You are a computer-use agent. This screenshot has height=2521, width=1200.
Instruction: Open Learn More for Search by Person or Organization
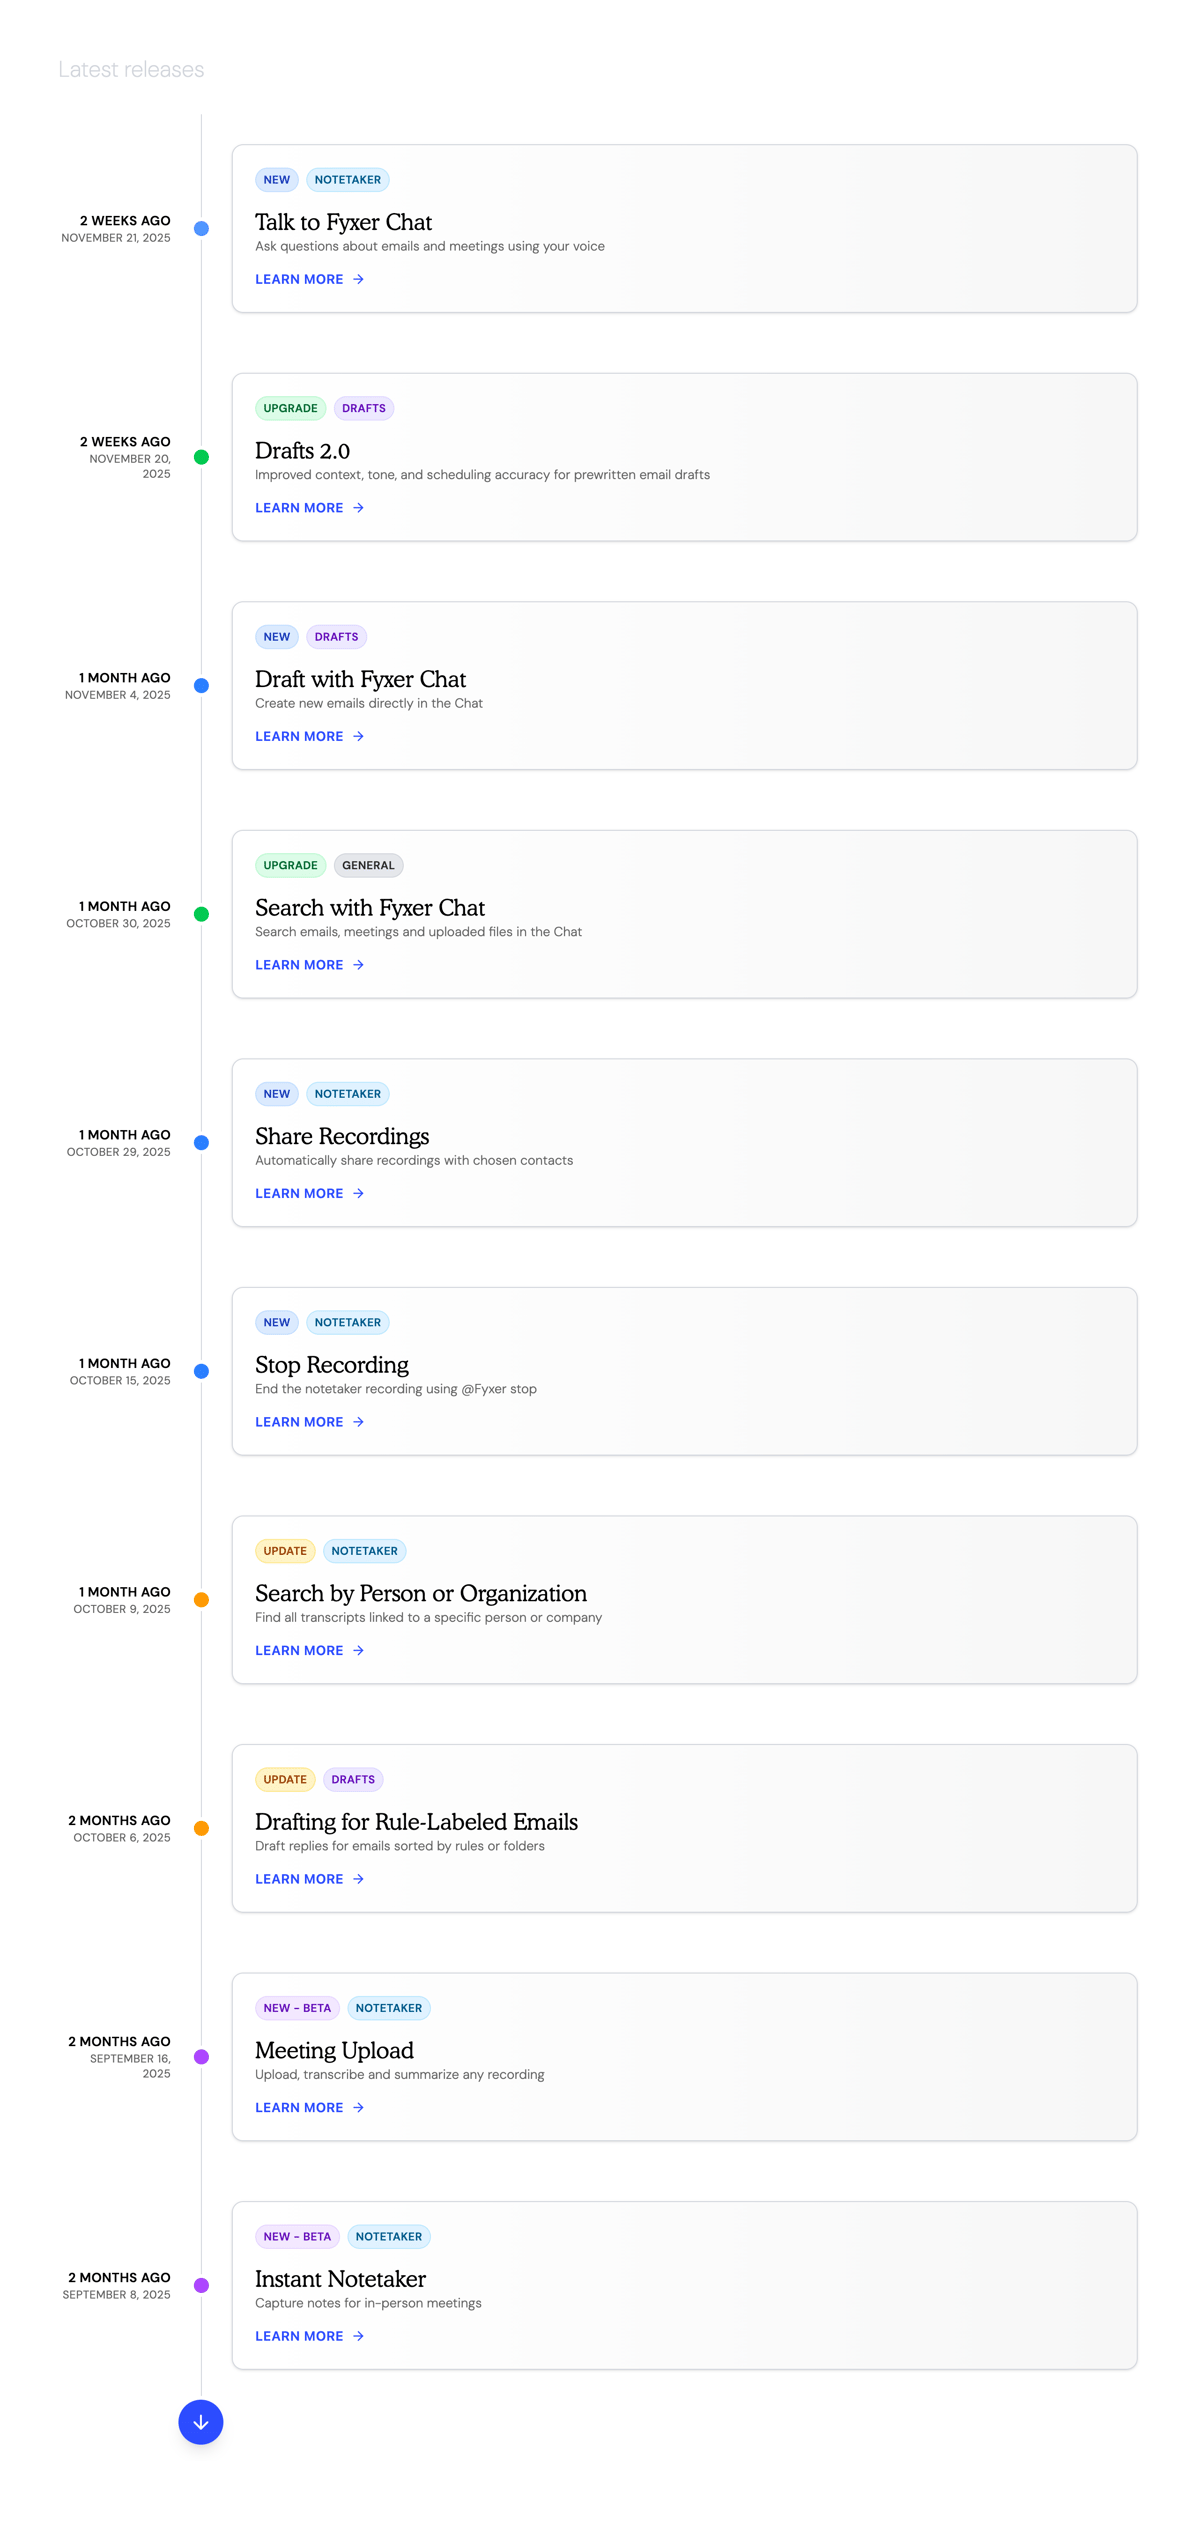(x=300, y=1650)
